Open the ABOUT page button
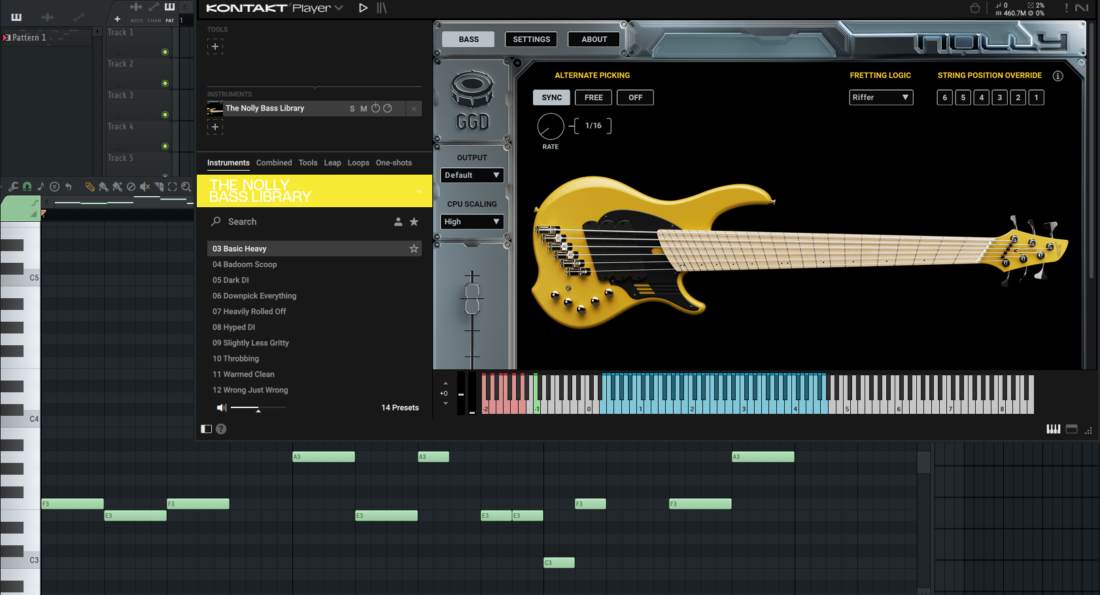The image size is (1100, 595). tap(594, 39)
